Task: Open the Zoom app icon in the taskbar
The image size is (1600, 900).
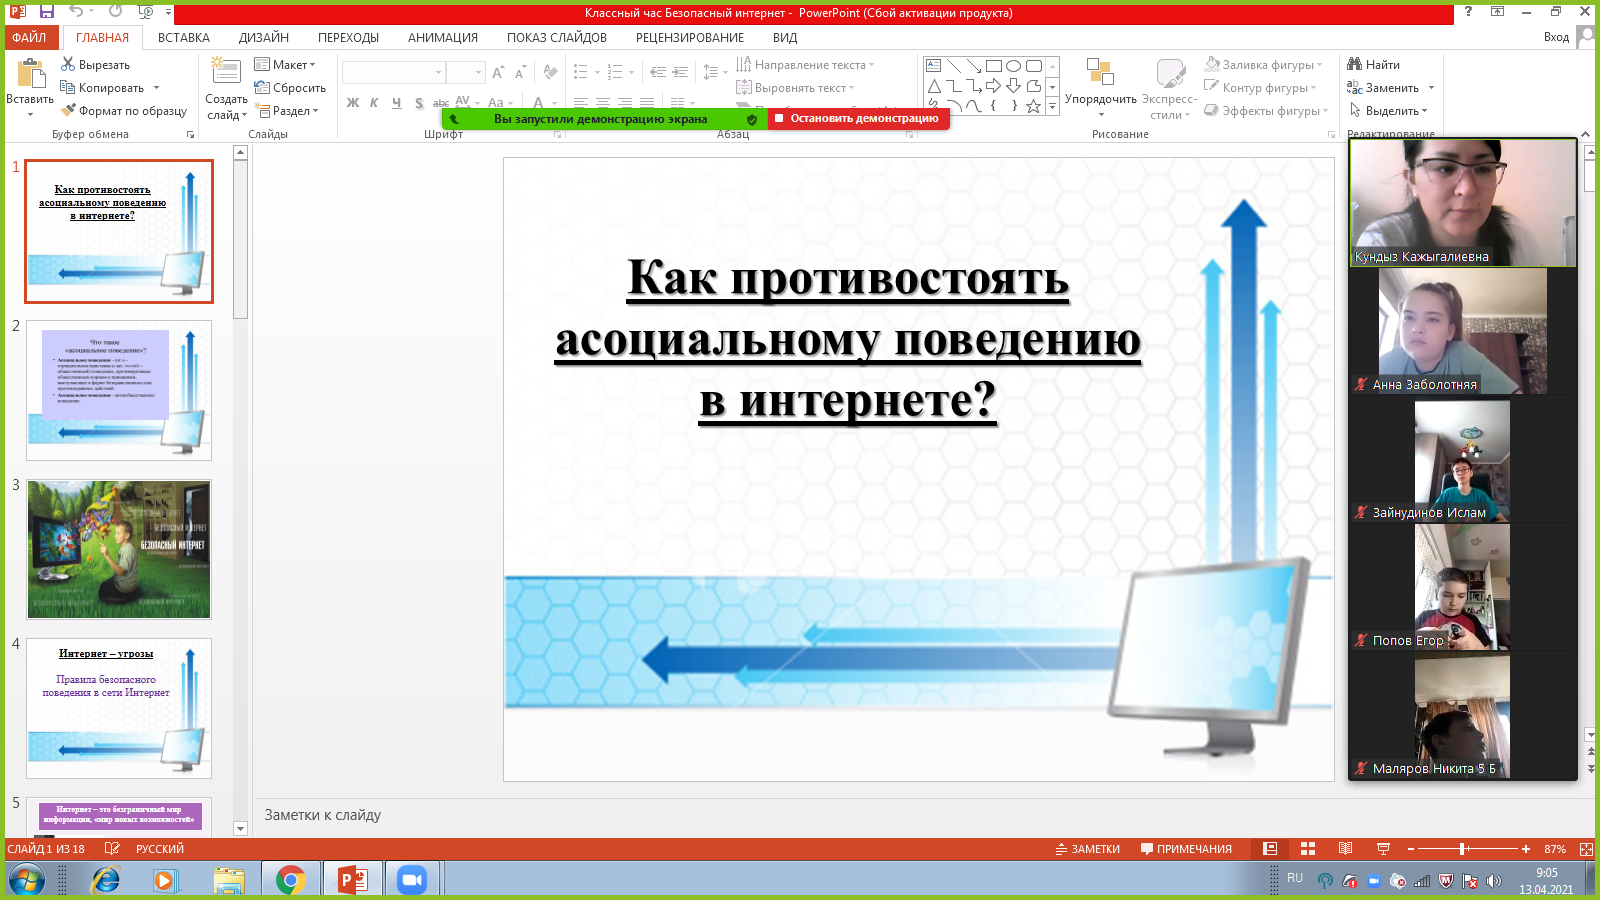Action: pos(413,878)
